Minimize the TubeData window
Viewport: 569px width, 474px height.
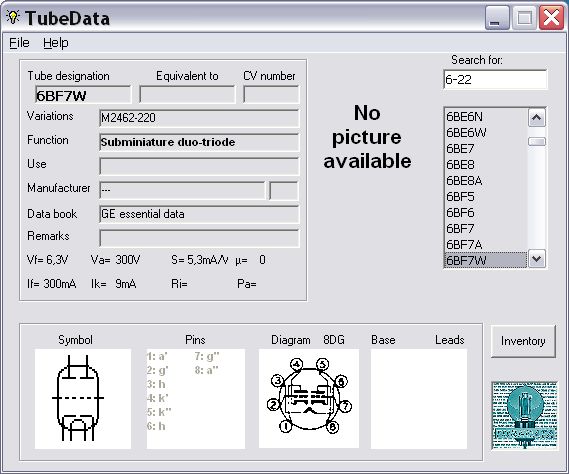click(497, 18)
